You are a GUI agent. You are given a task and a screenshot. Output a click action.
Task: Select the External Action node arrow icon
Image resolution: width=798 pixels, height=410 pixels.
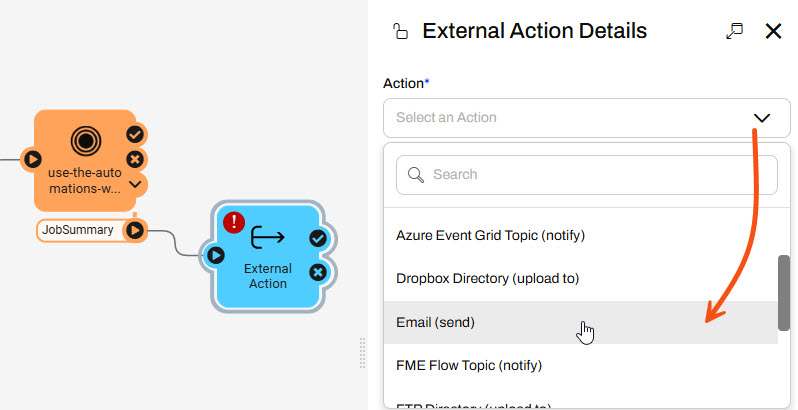[x=268, y=238]
